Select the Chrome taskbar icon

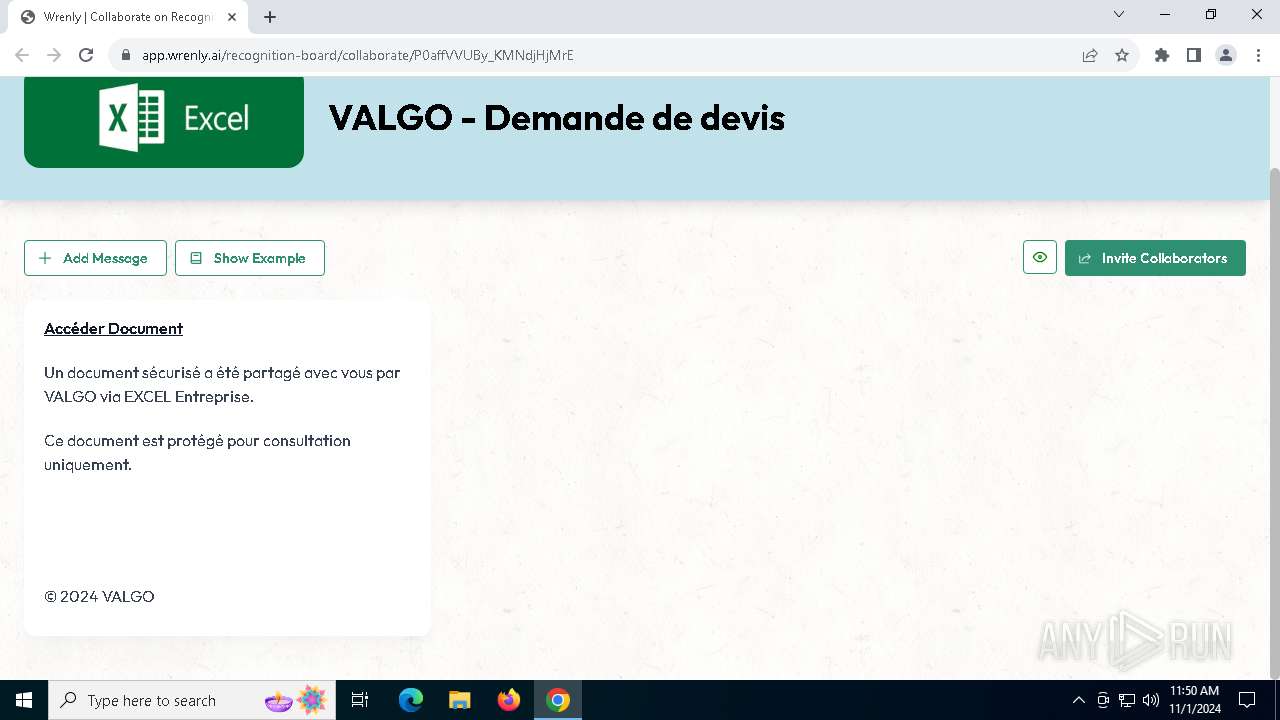(x=558, y=700)
